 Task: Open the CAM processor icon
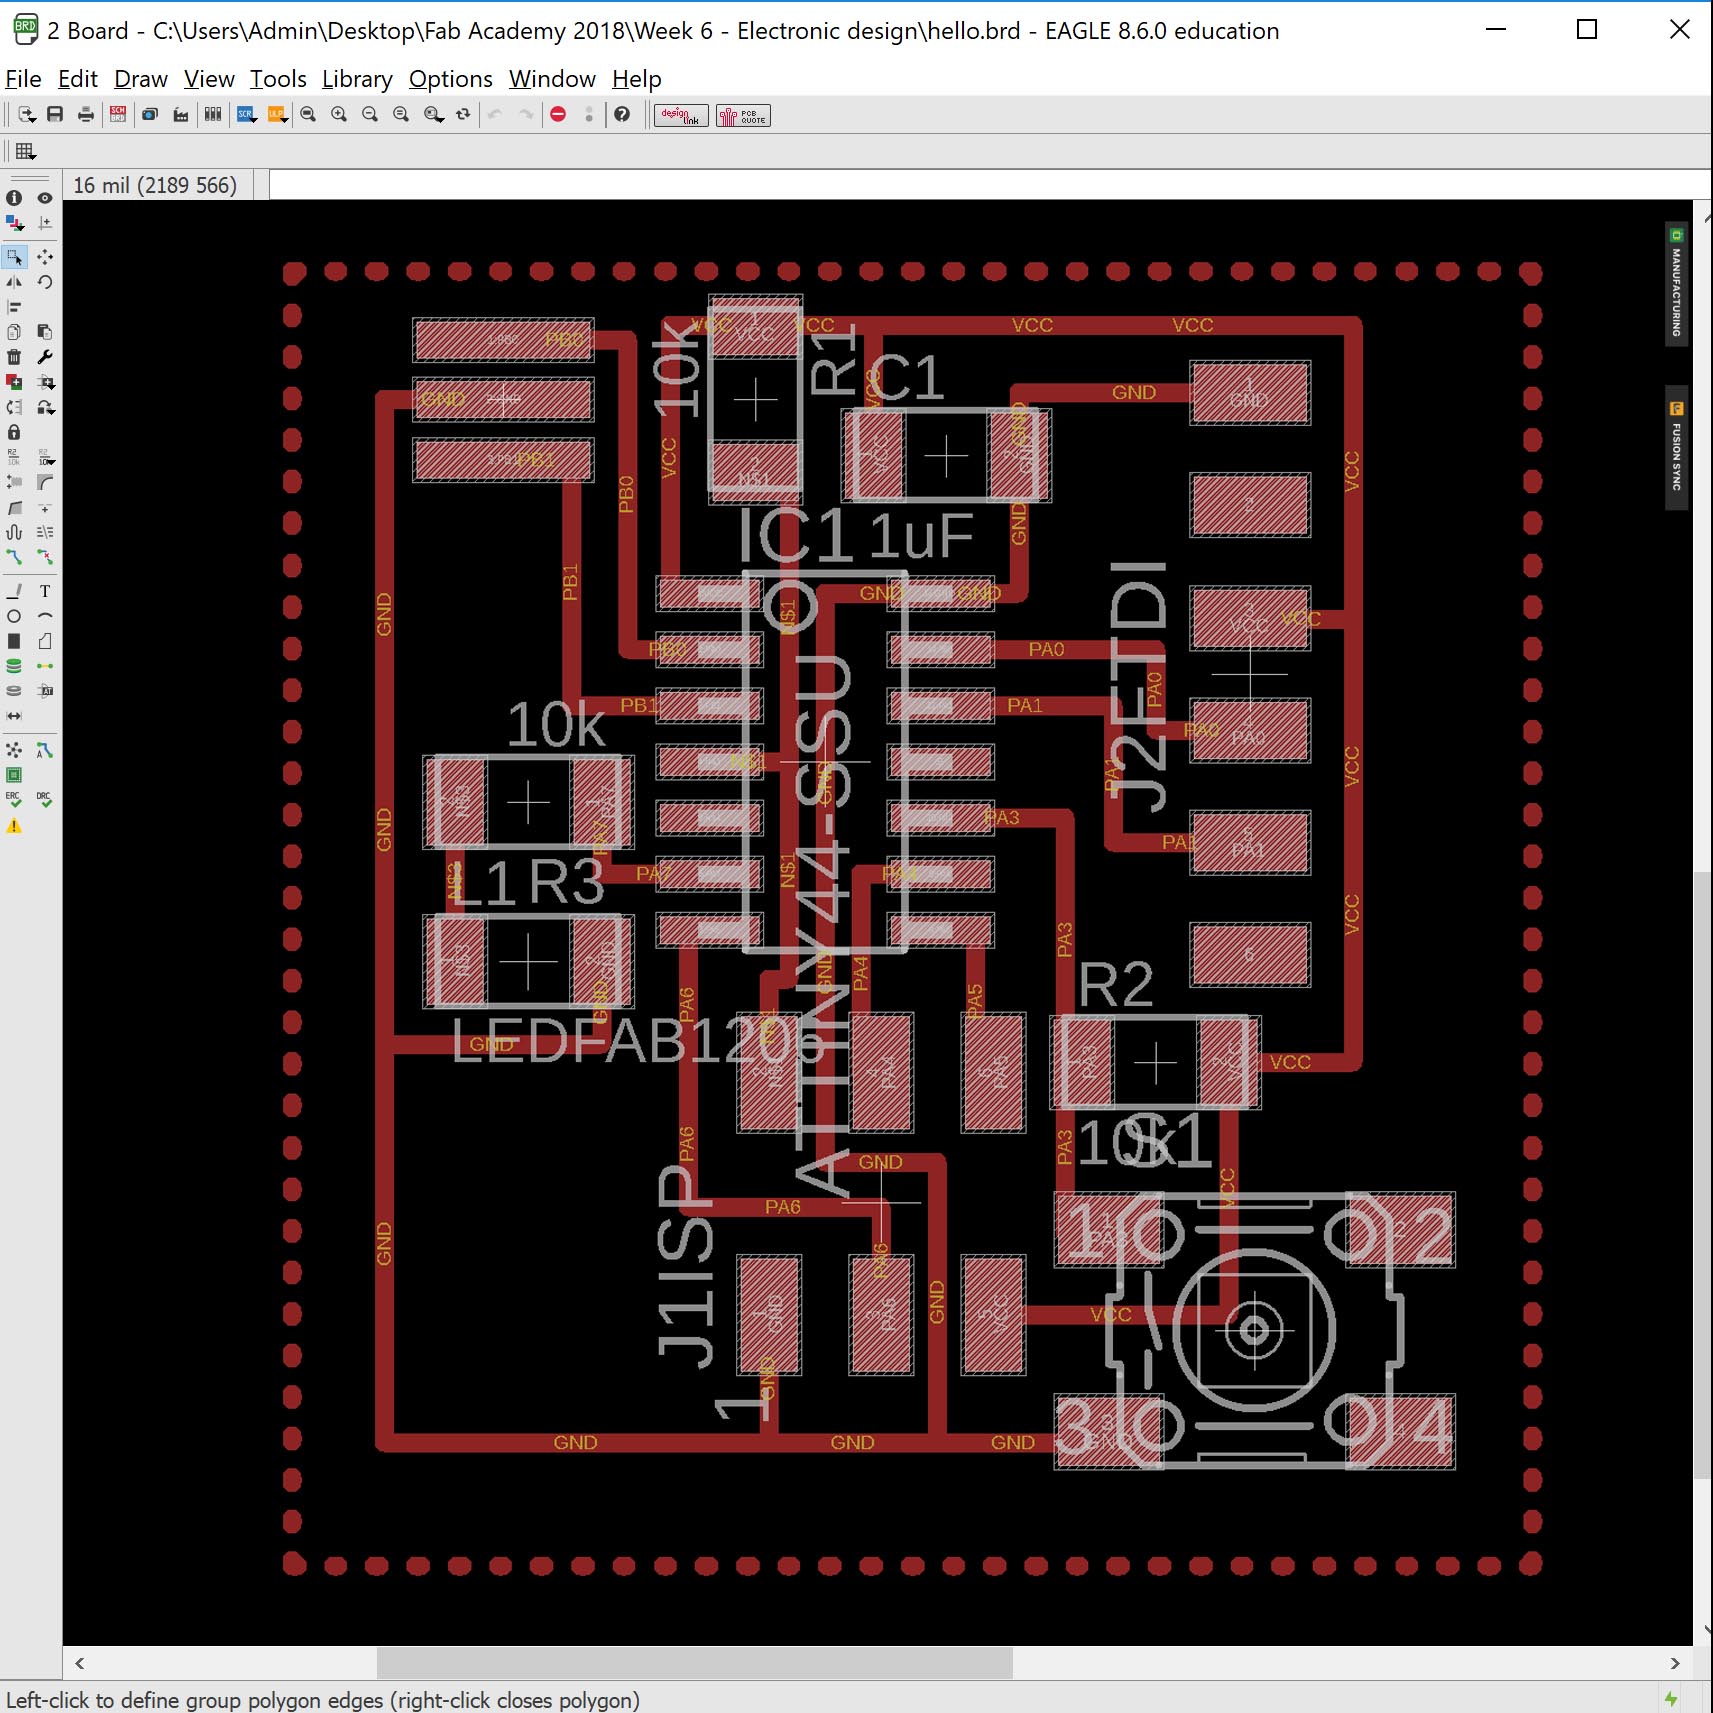pyautogui.click(x=181, y=115)
